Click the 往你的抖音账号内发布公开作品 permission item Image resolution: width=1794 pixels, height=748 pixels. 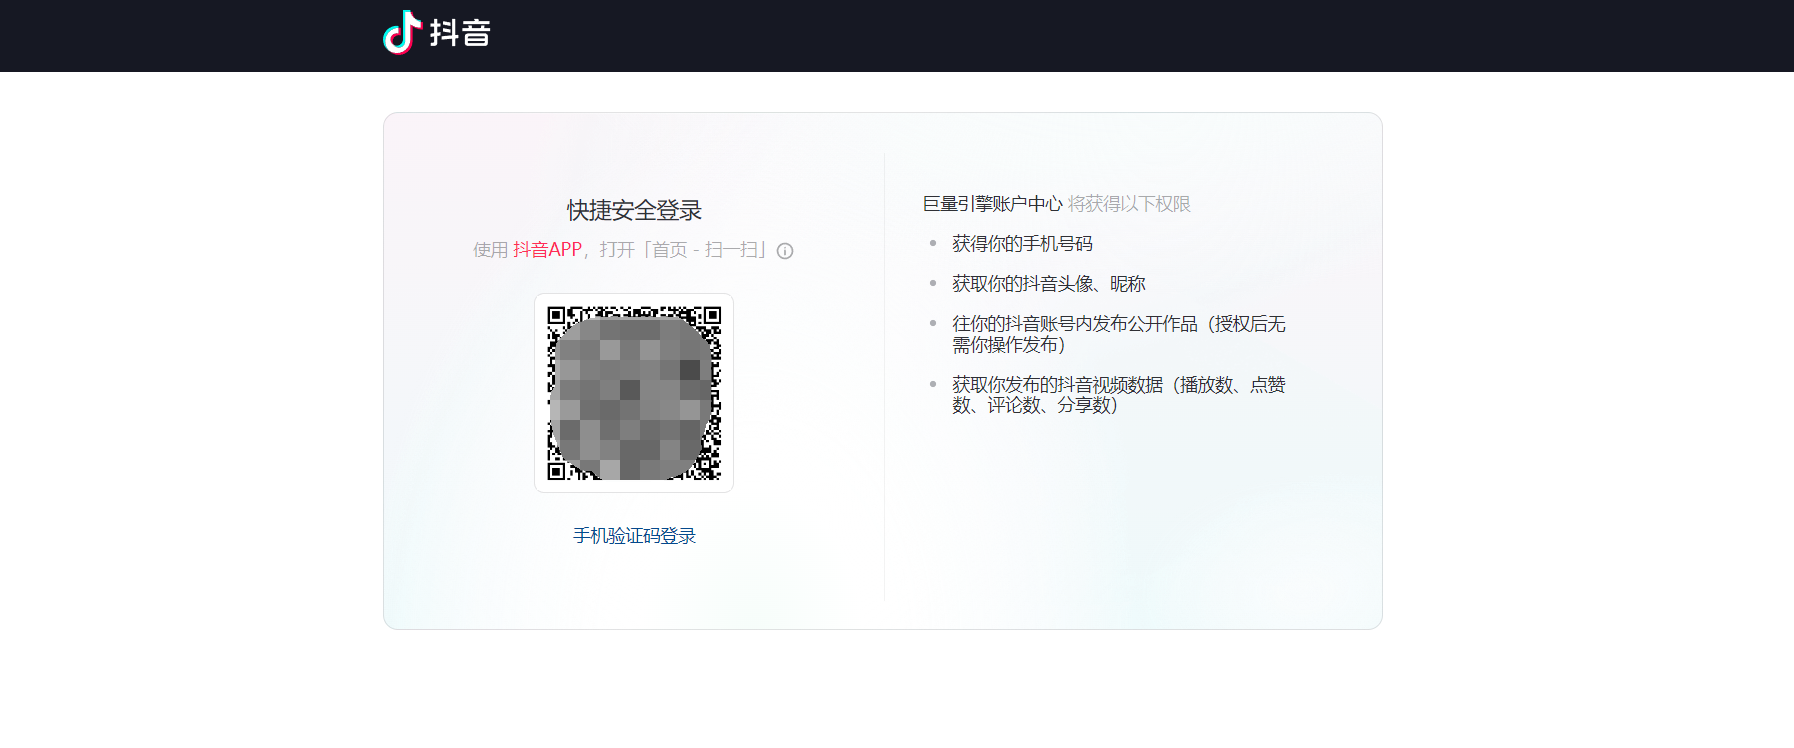click(1118, 334)
